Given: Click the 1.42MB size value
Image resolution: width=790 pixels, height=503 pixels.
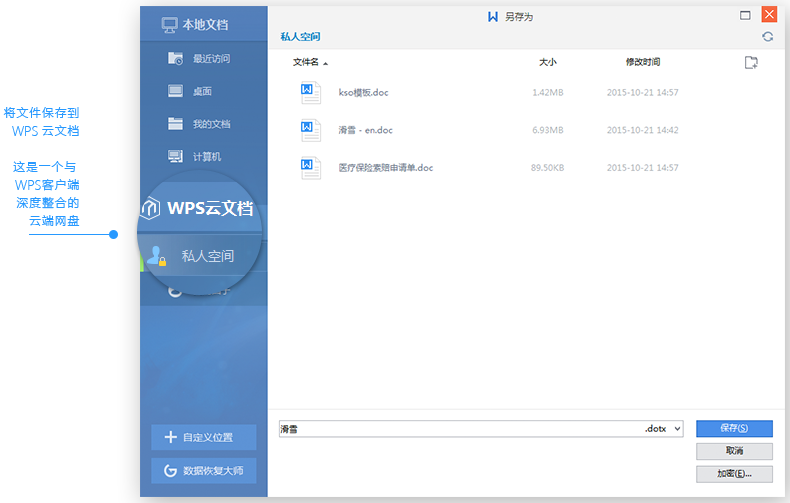Looking at the screenshot, I should [548, 93].
